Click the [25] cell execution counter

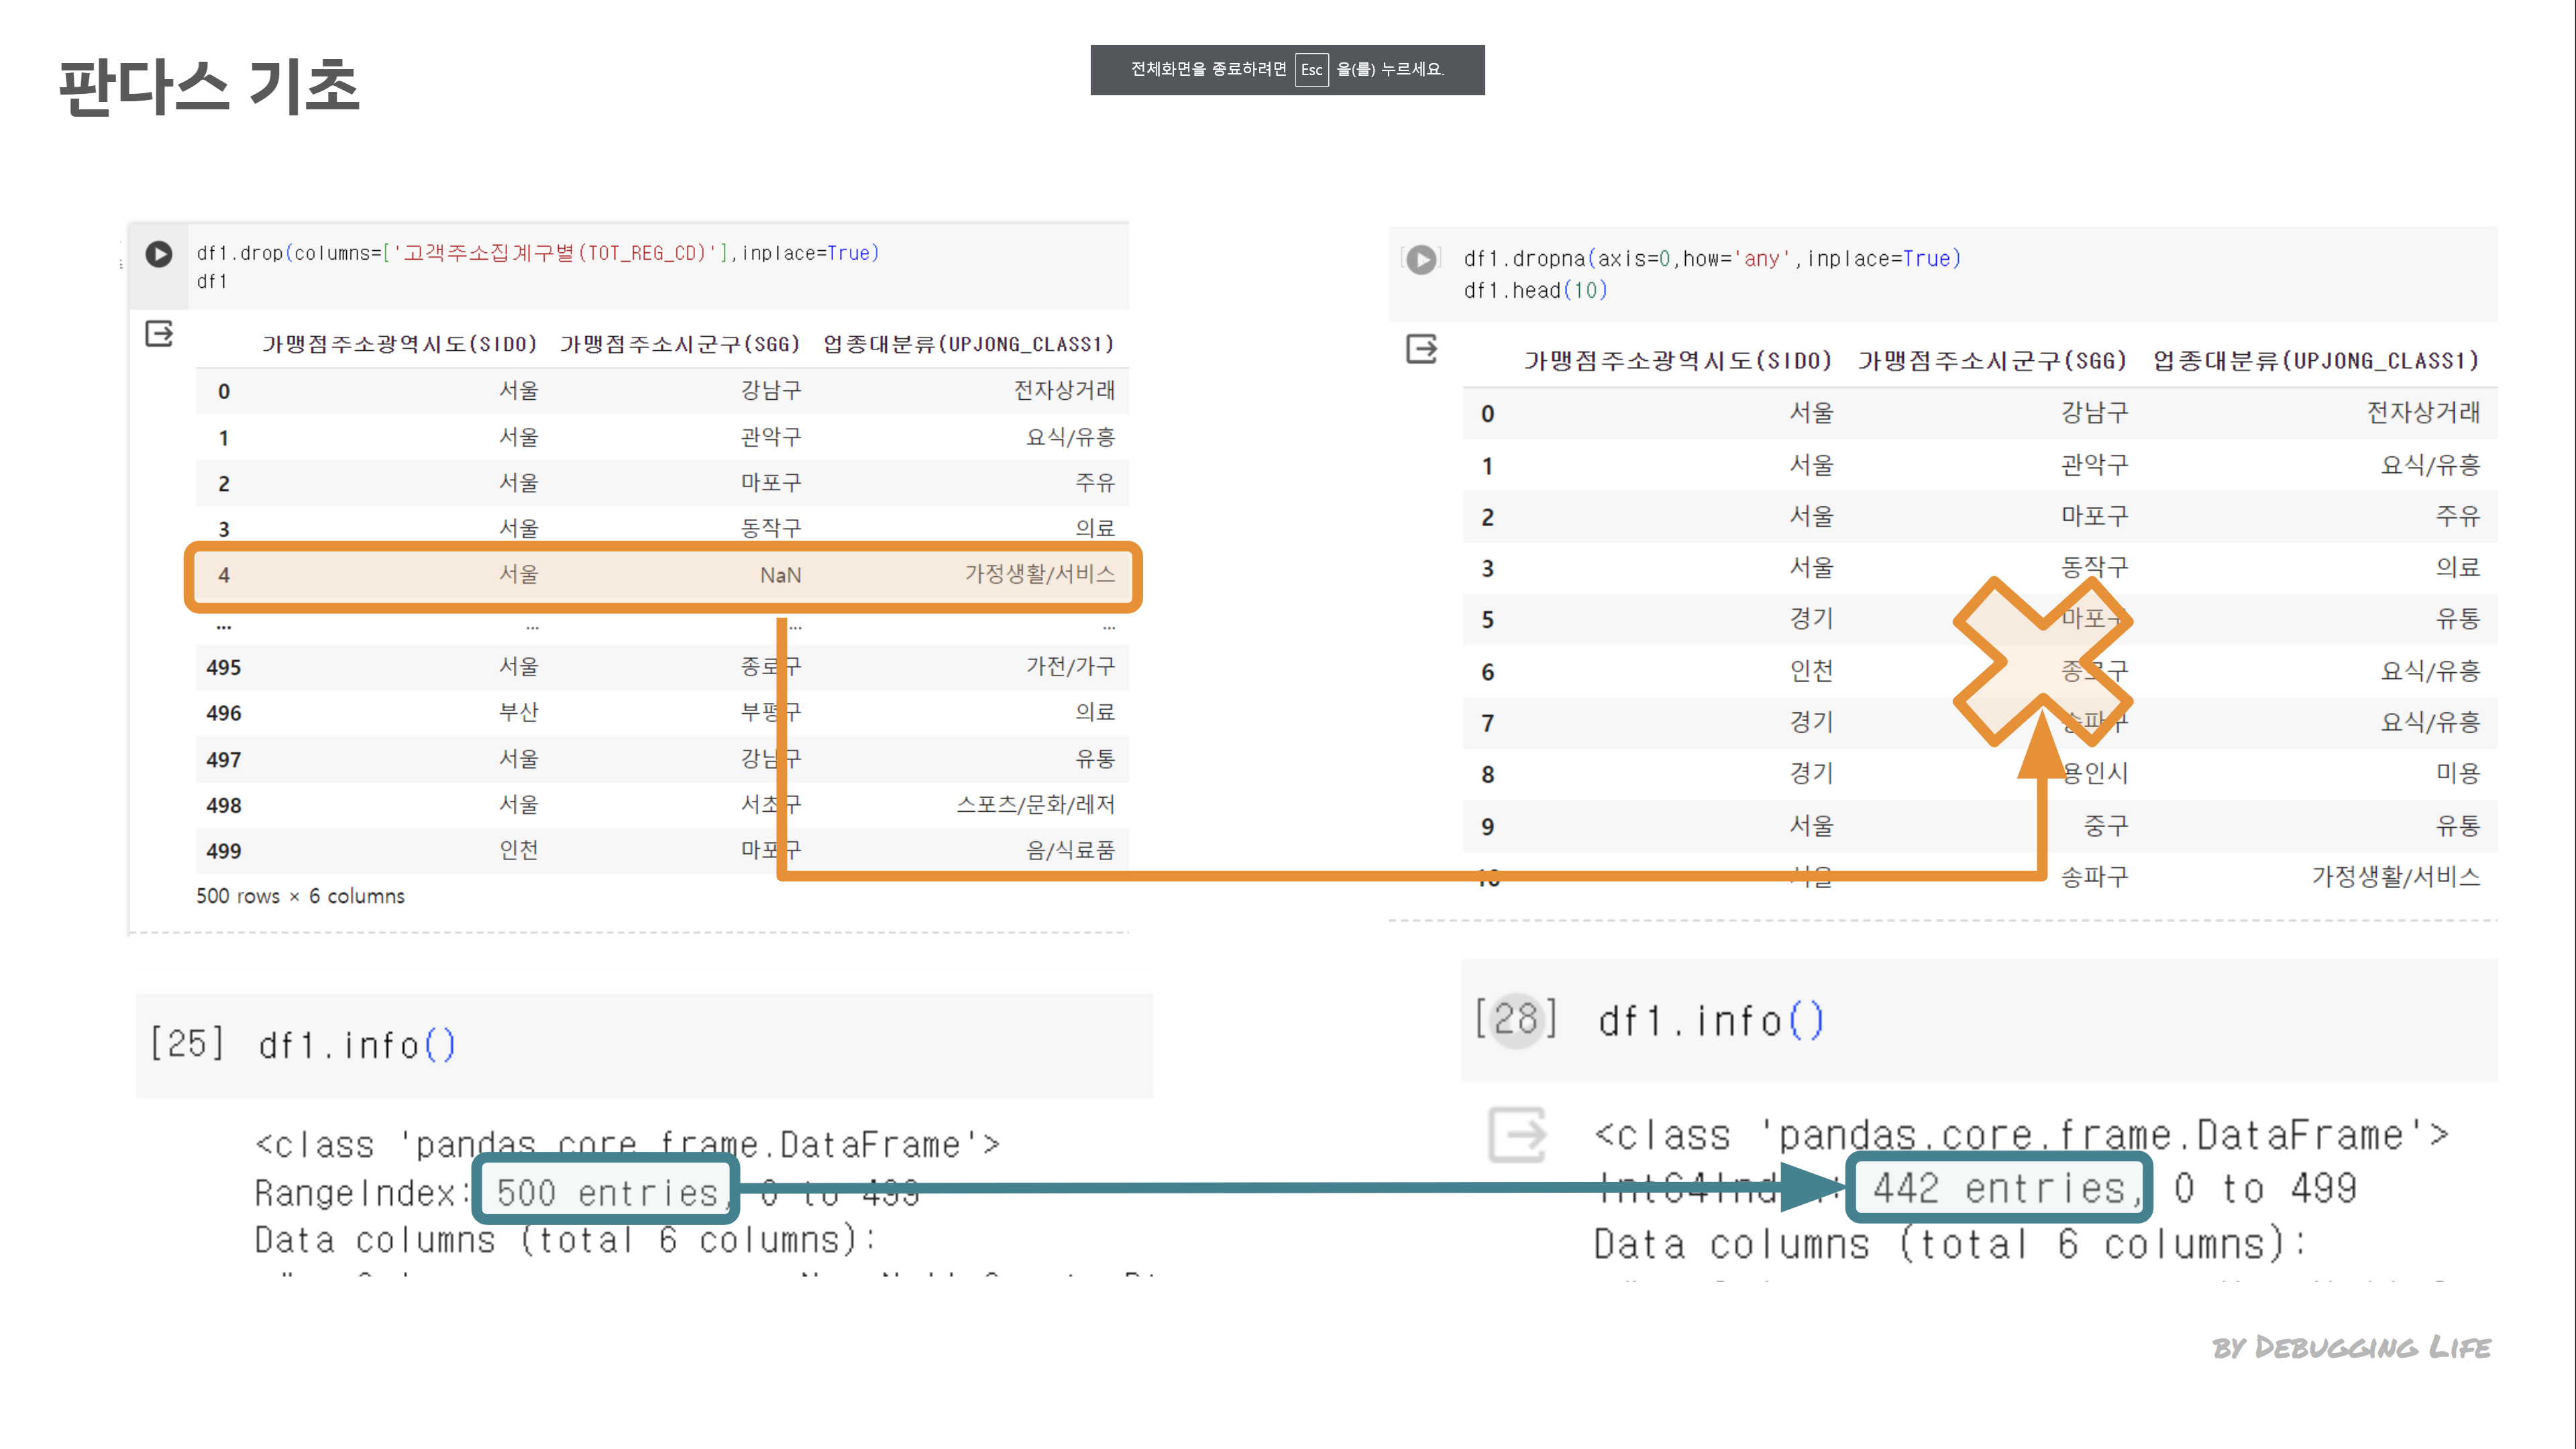[187, 1044]
